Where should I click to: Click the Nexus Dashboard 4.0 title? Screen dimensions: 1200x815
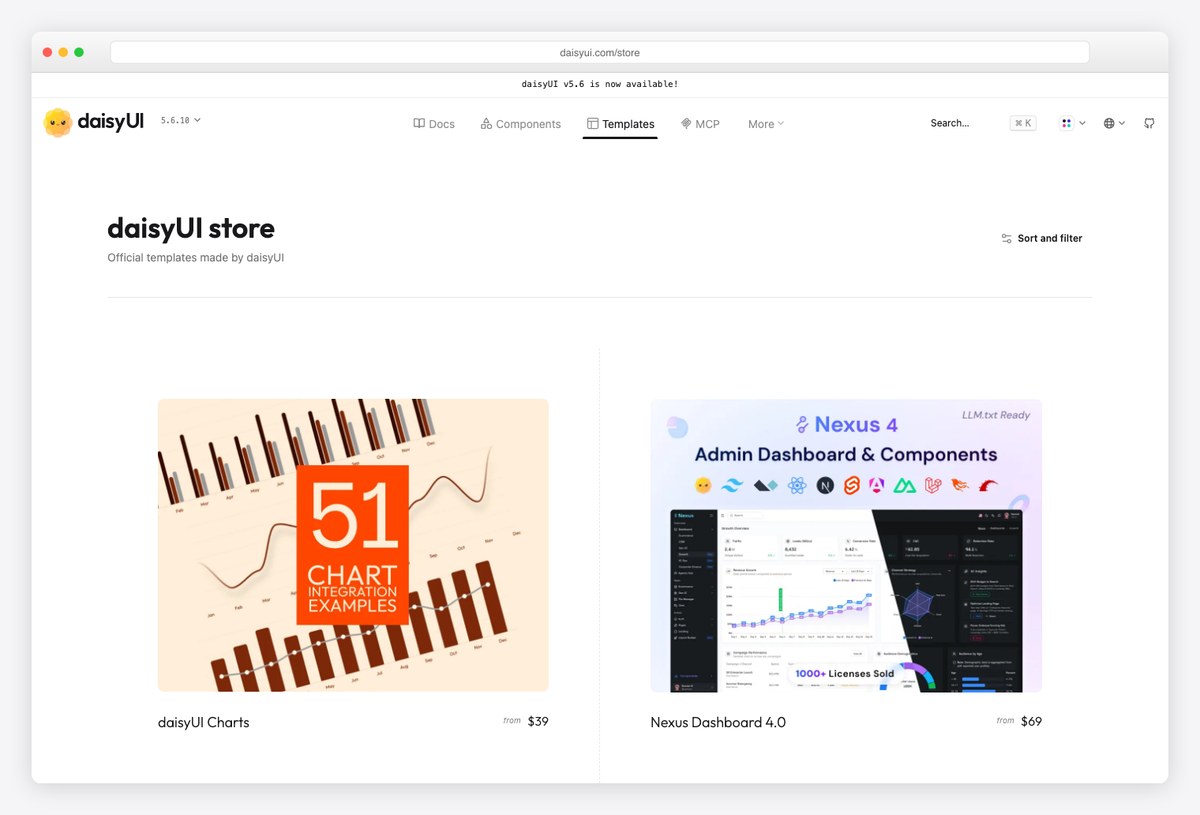tap(718, 722)
